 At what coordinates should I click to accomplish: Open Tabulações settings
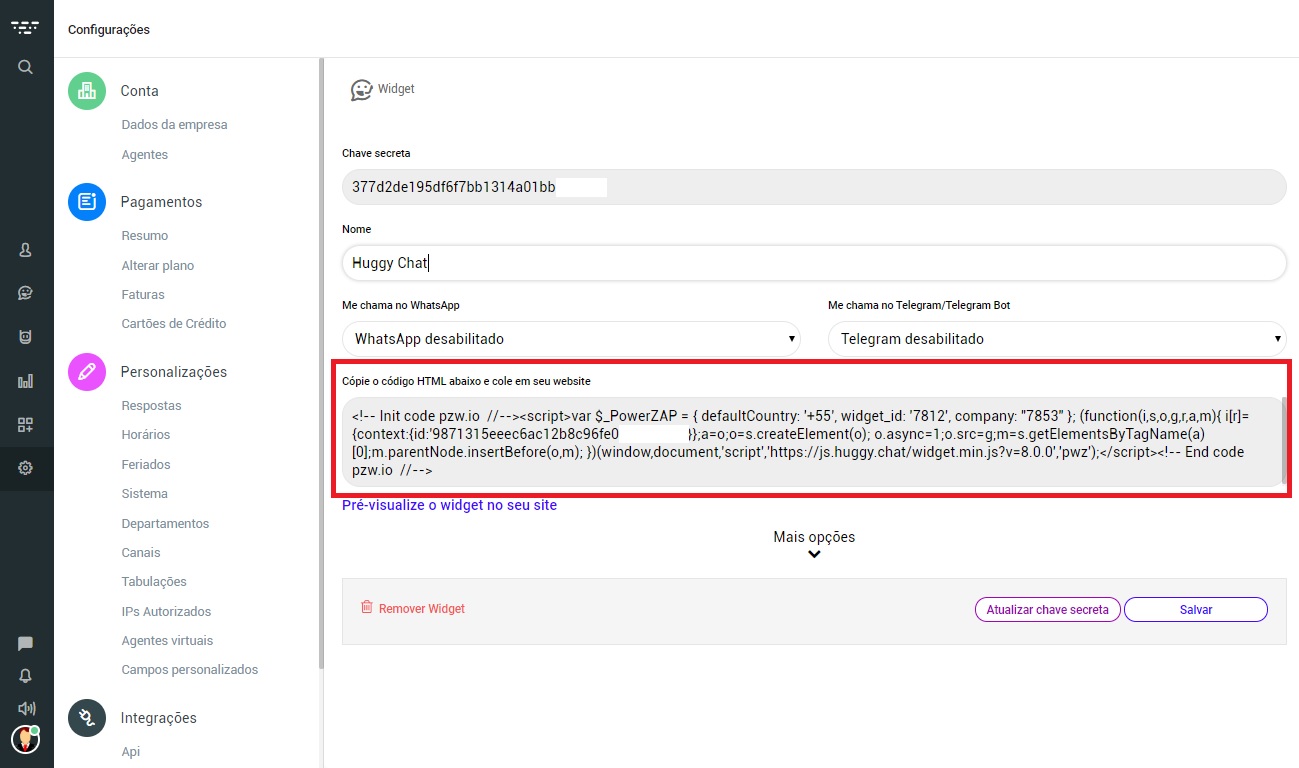coord(154,582)
